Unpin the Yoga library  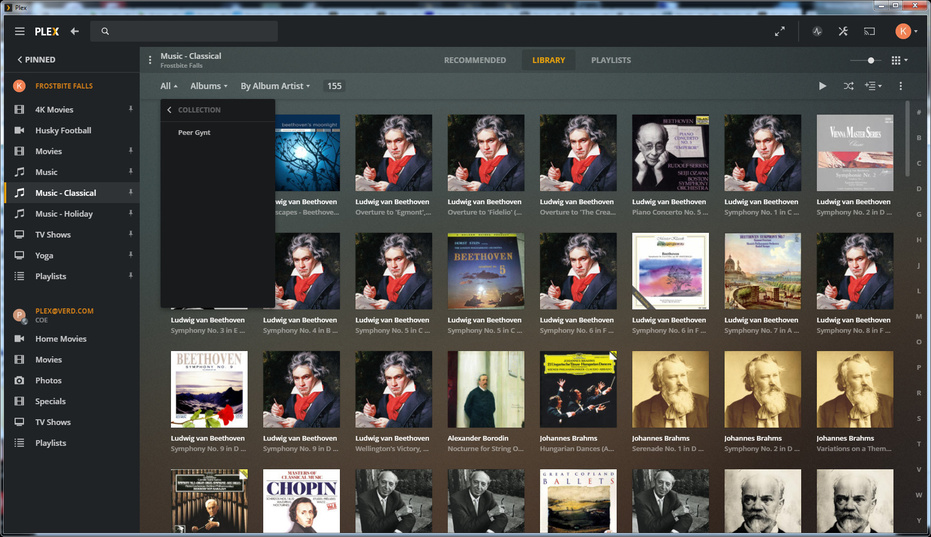point(131,255)
